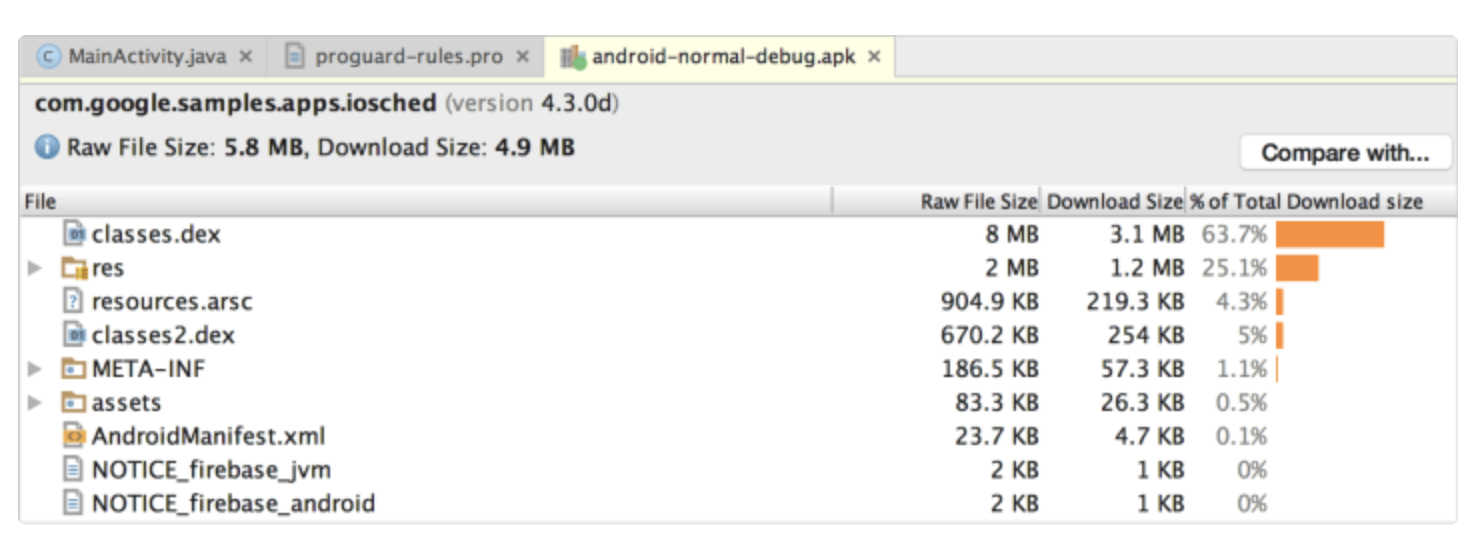Expand the assets folder arrow
The height and width of the screenshot is (542, 1480).
[36, 403]
